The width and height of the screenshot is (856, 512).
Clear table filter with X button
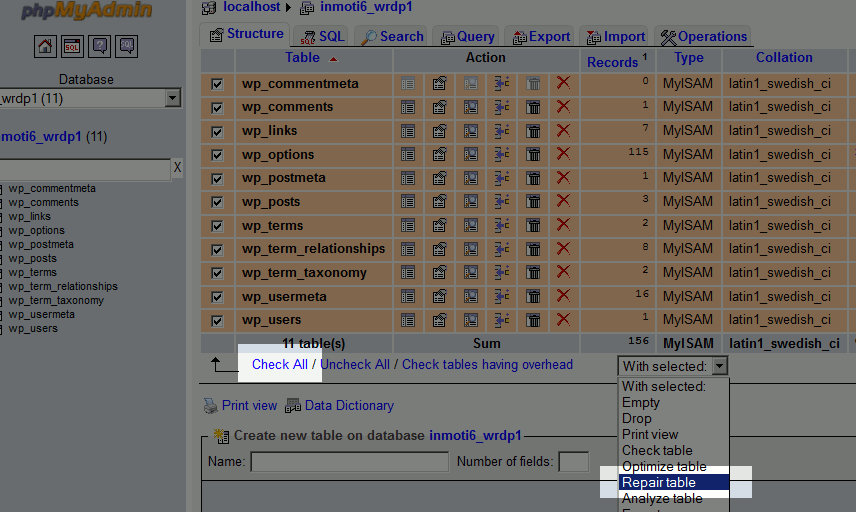[x=177, y=167]
